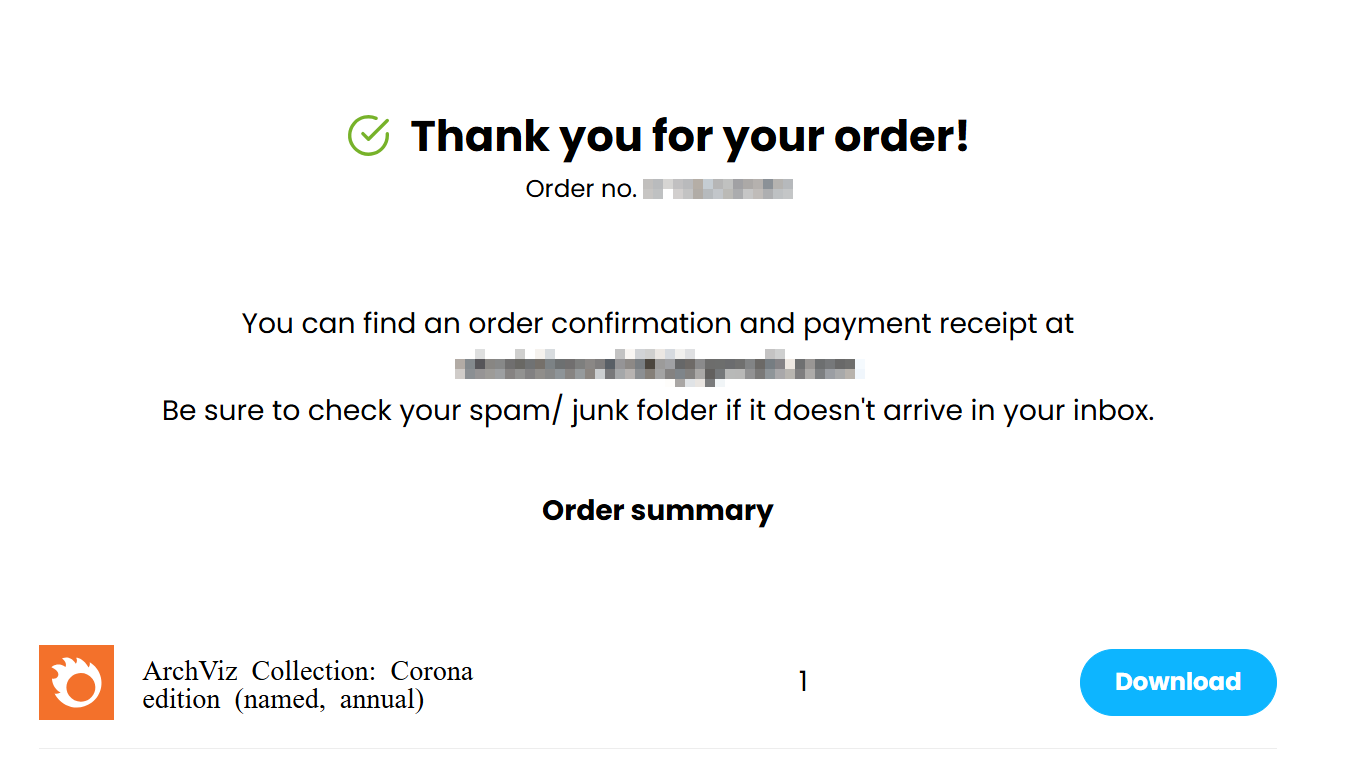
Task: Click the blurred order number
Action: coord(718,189)
